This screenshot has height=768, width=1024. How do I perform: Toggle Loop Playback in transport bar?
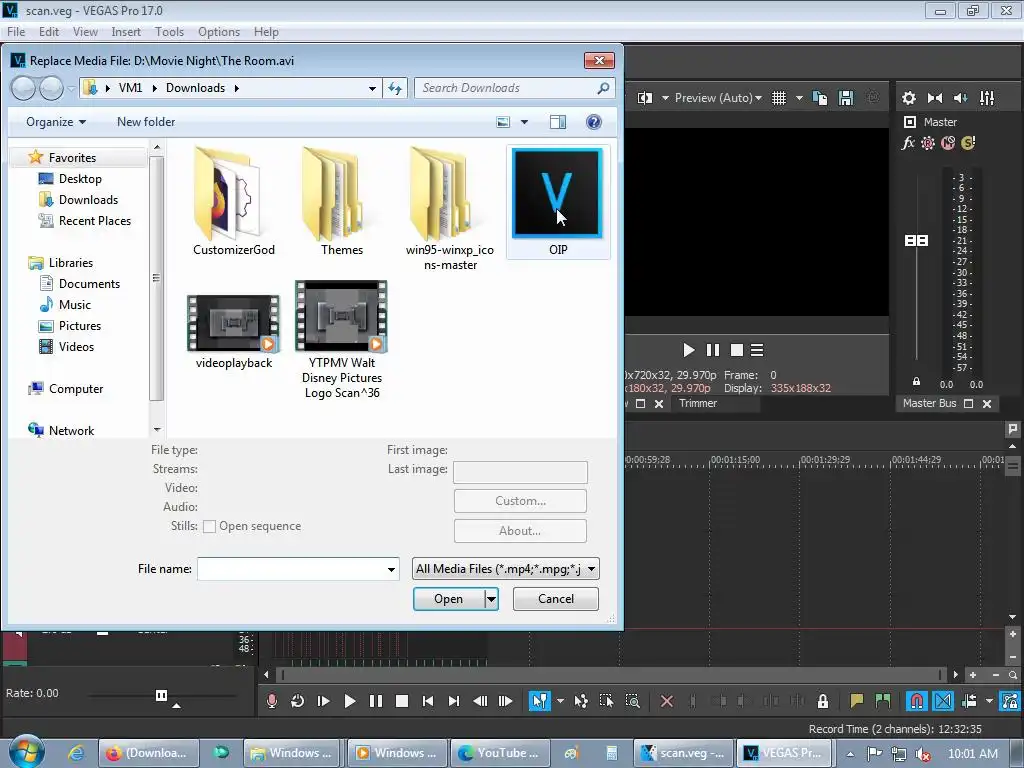pyautogui.click(x=297, y=701)
